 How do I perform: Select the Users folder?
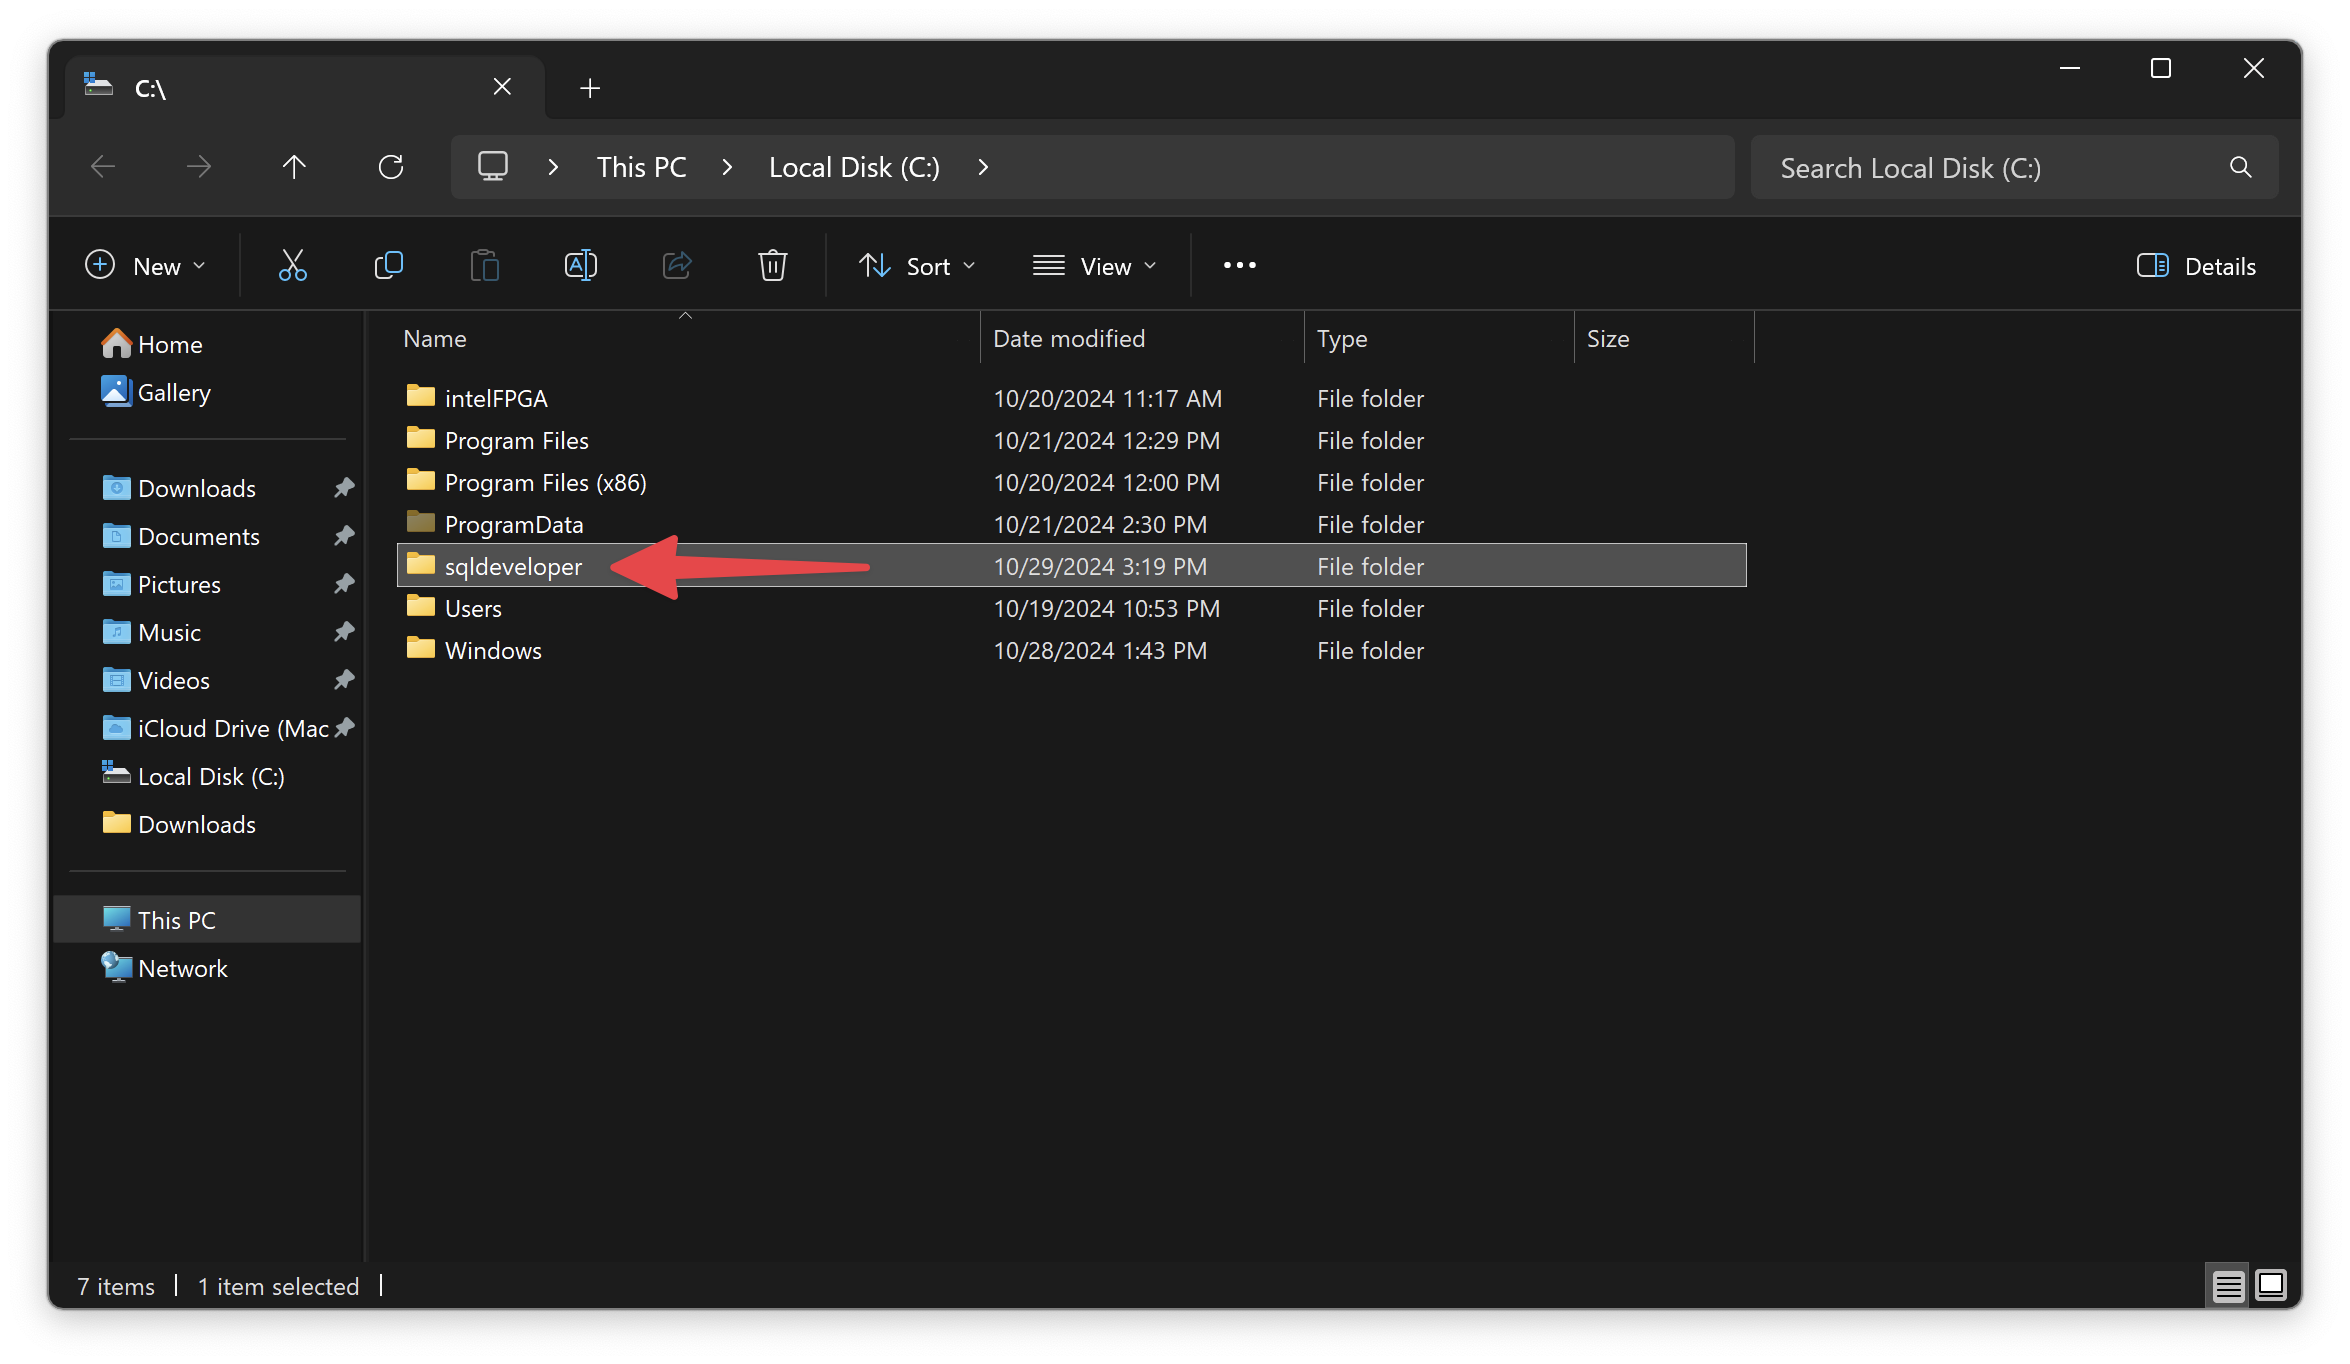[1071, 608]
